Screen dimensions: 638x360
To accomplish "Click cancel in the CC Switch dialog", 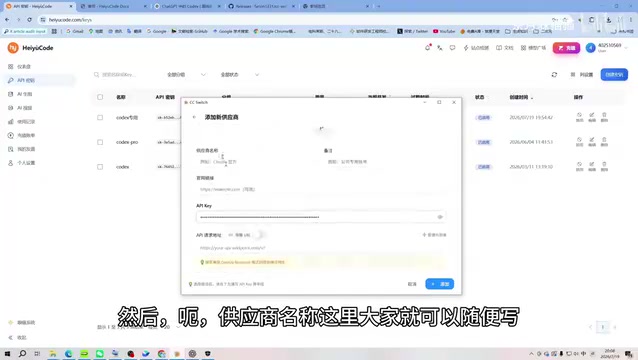I will pos(412,284).
